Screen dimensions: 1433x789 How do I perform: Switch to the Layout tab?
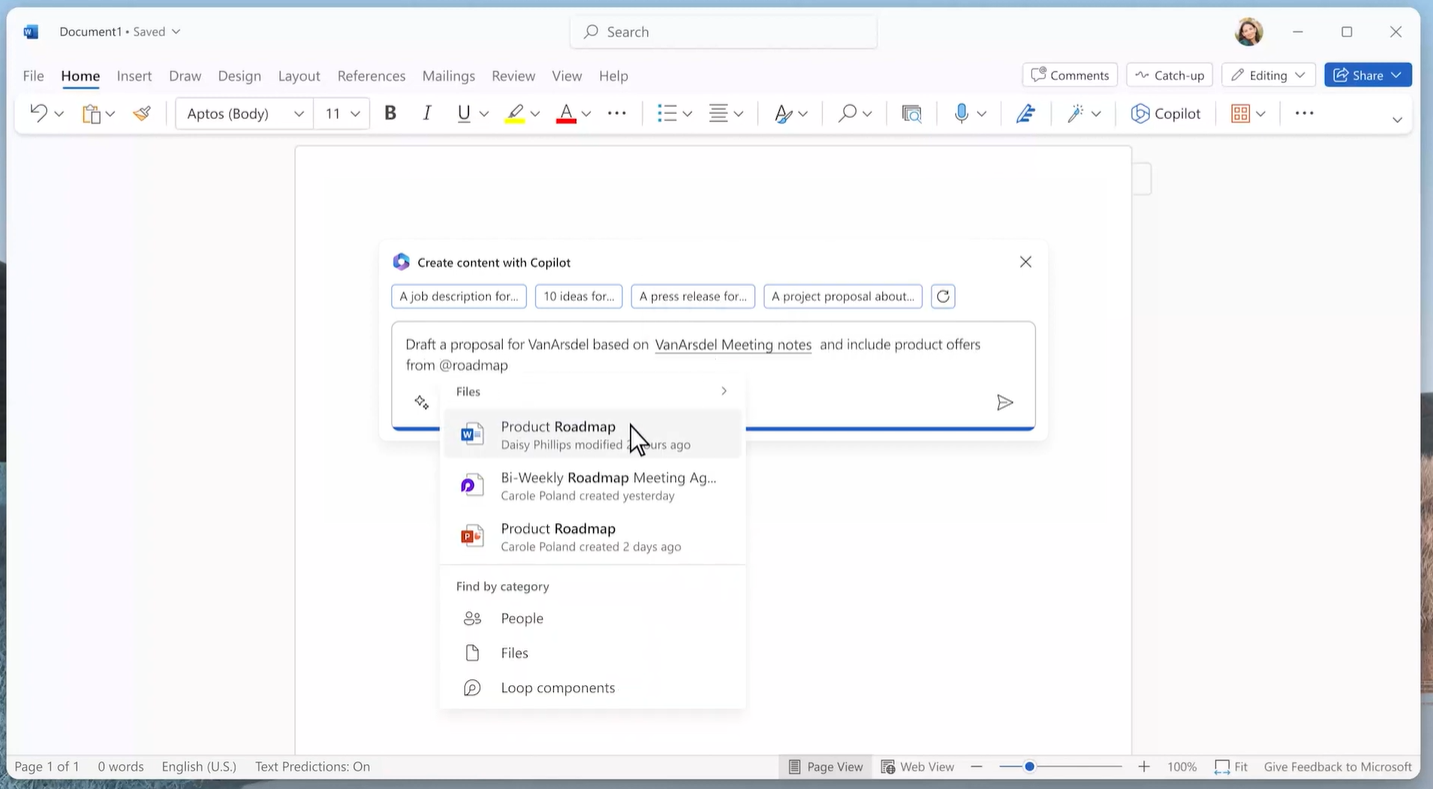coord(299,76)
